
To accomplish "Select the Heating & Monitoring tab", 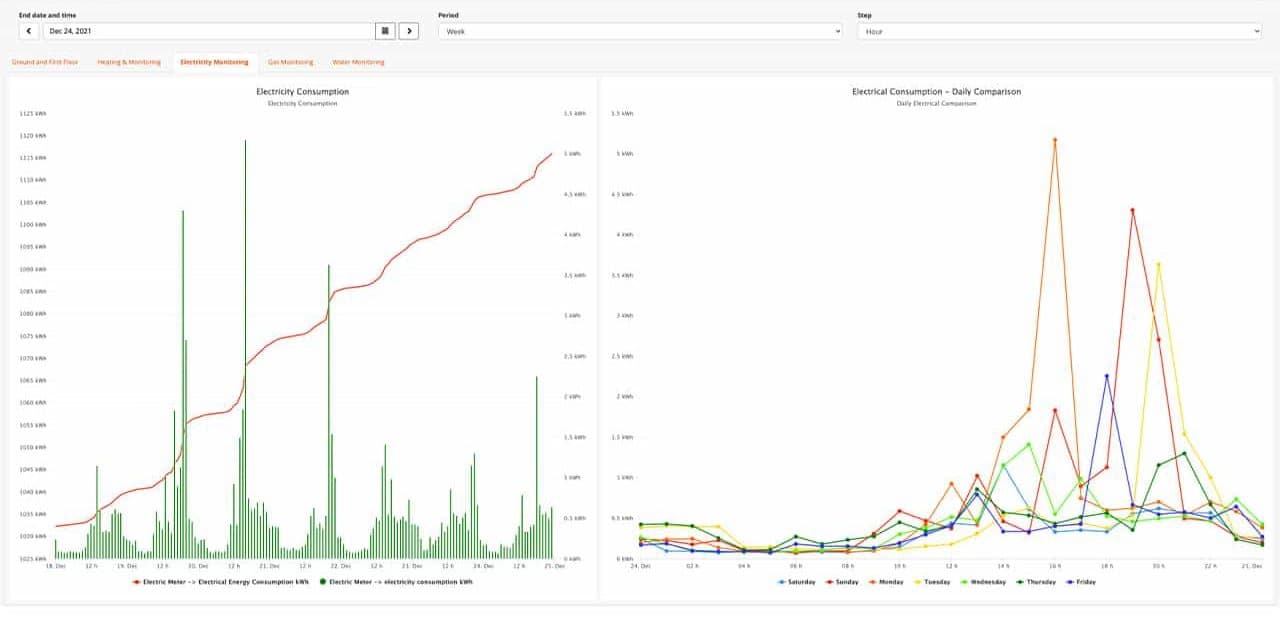I will point(127,61).
